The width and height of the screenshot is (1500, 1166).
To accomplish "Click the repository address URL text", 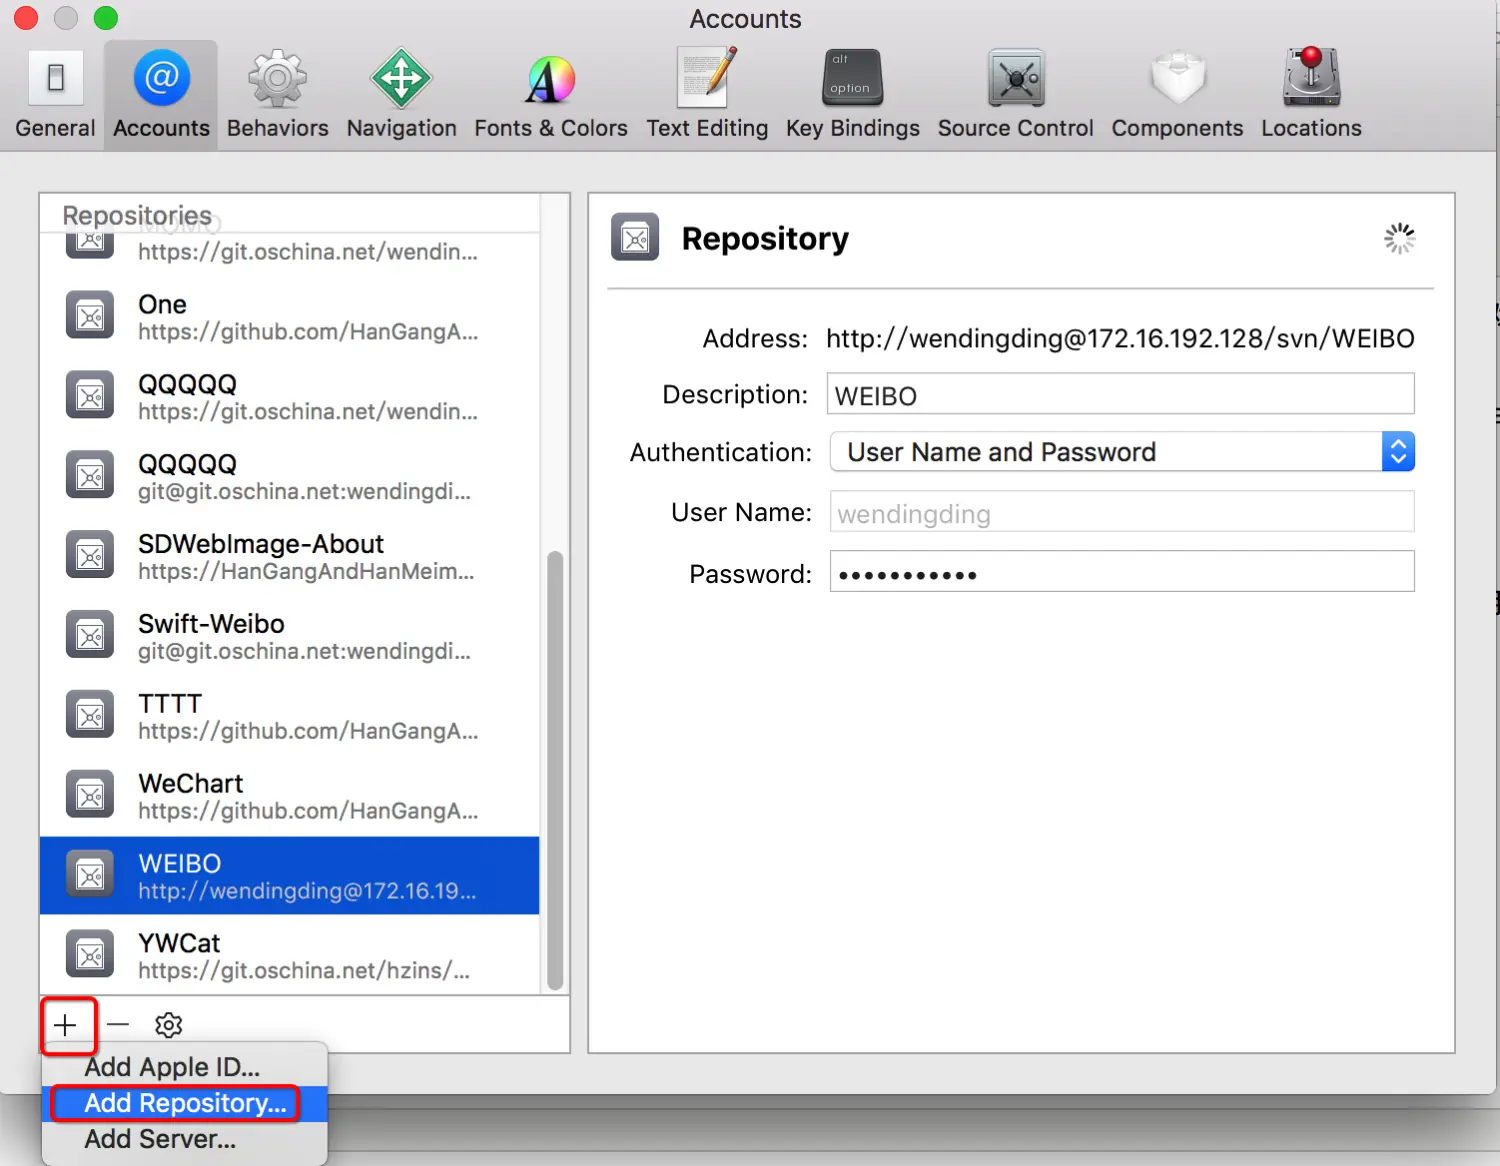I will tap(1120, 339).
